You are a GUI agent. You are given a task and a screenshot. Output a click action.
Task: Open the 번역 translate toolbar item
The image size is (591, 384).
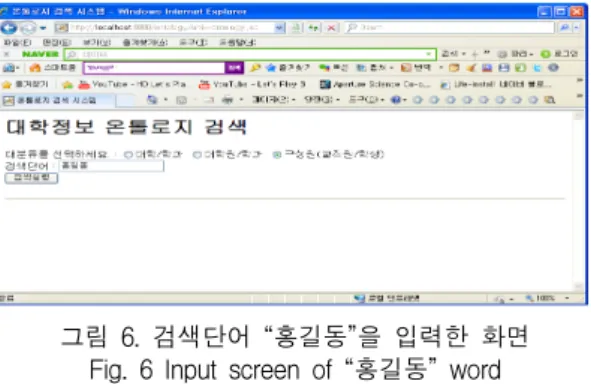(x=416, y=68)
